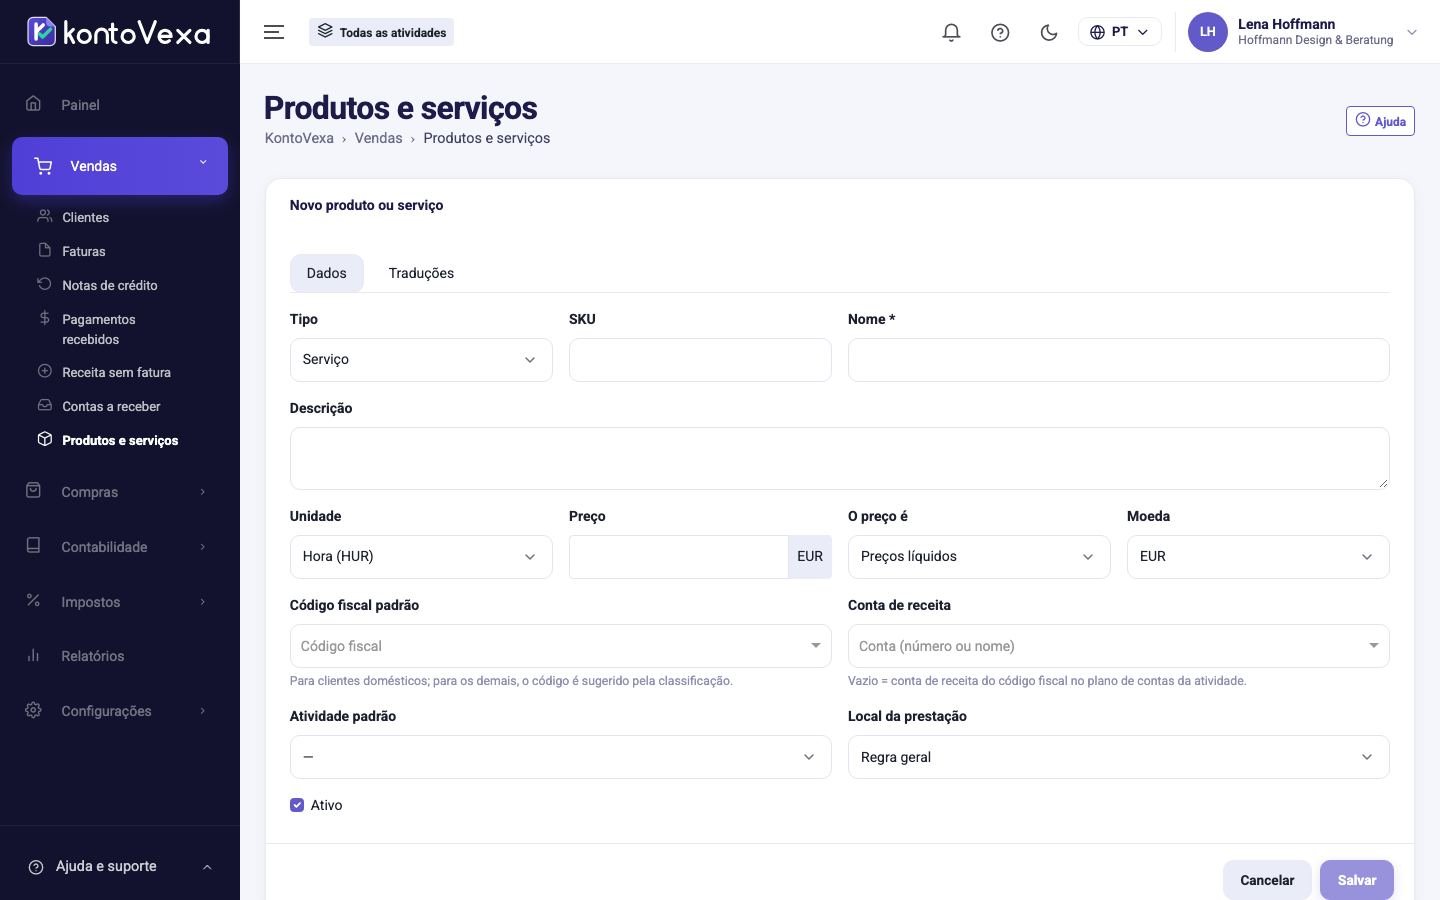Open the Atividade padrão dropdown
Viewport: 1440px width, 900px height.
tap(560, 757)
